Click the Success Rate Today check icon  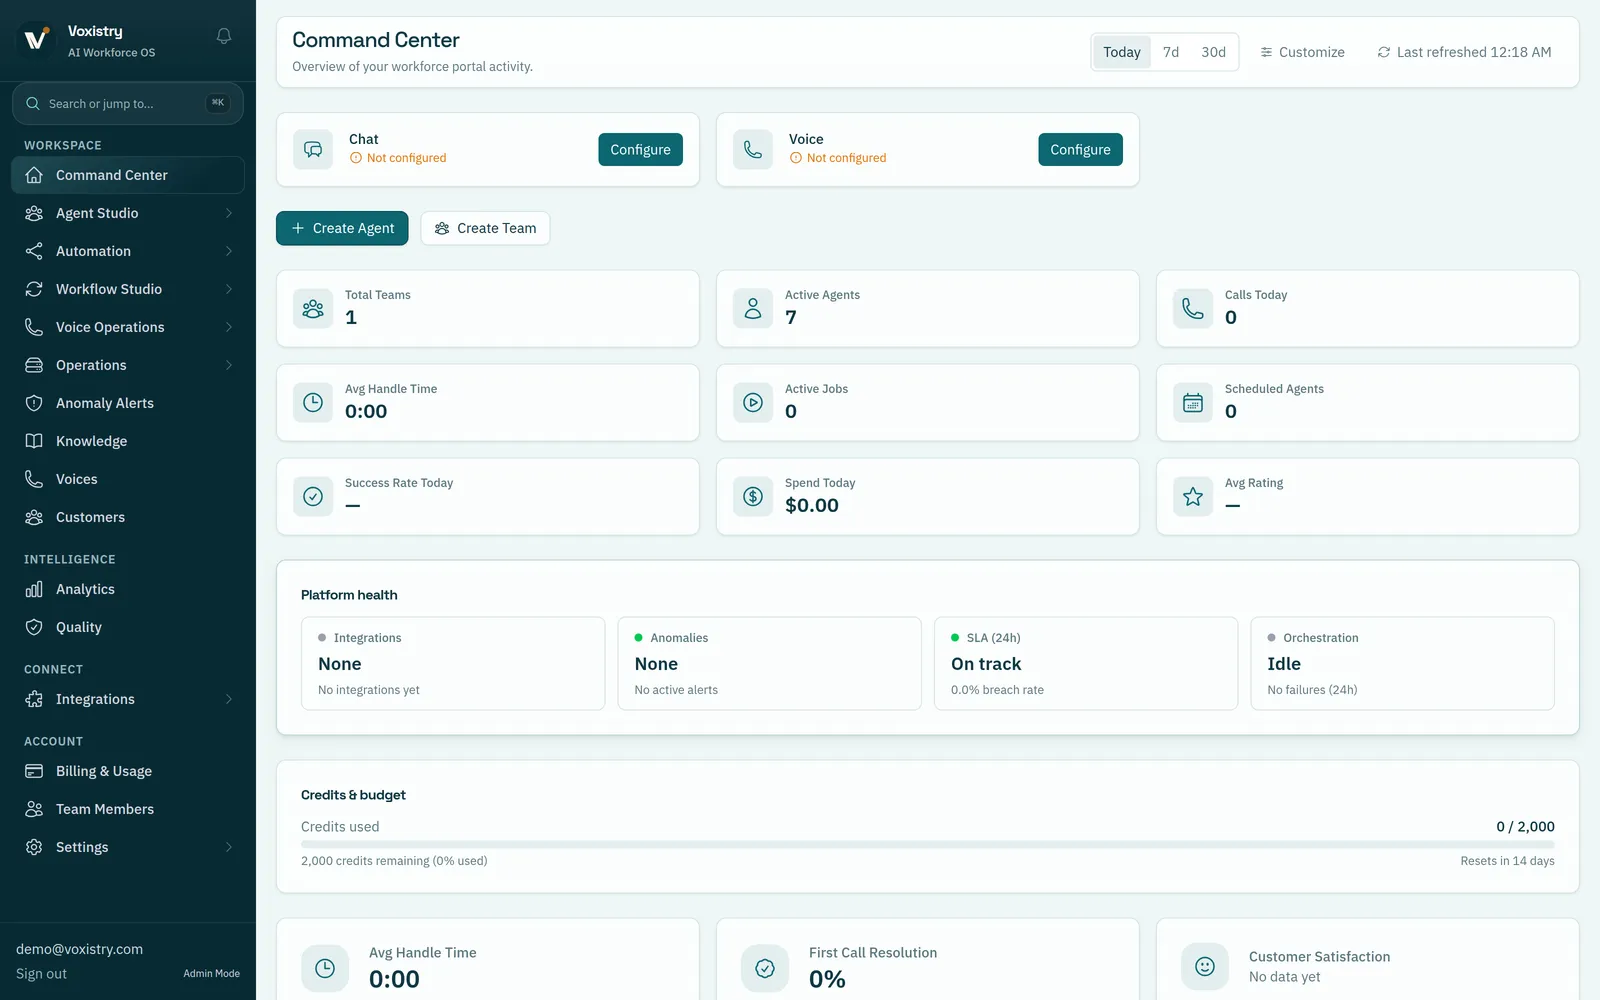[313, 497]
